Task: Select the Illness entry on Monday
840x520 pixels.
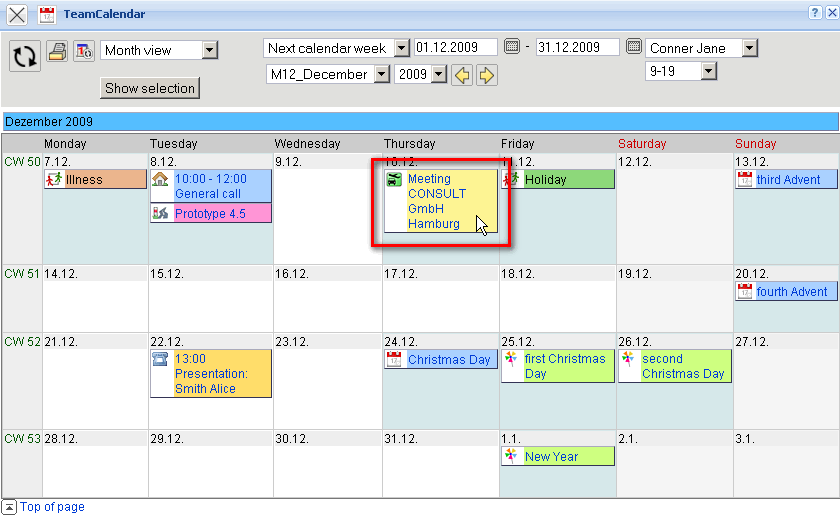Action: [x=95, y=179]
